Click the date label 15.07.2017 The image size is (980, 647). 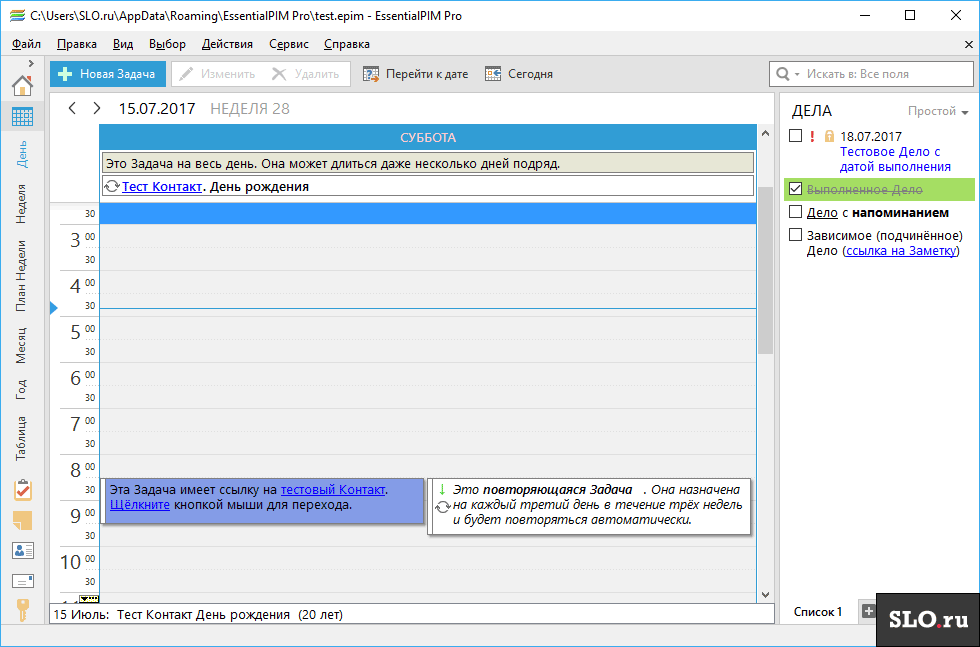[157, 109]
